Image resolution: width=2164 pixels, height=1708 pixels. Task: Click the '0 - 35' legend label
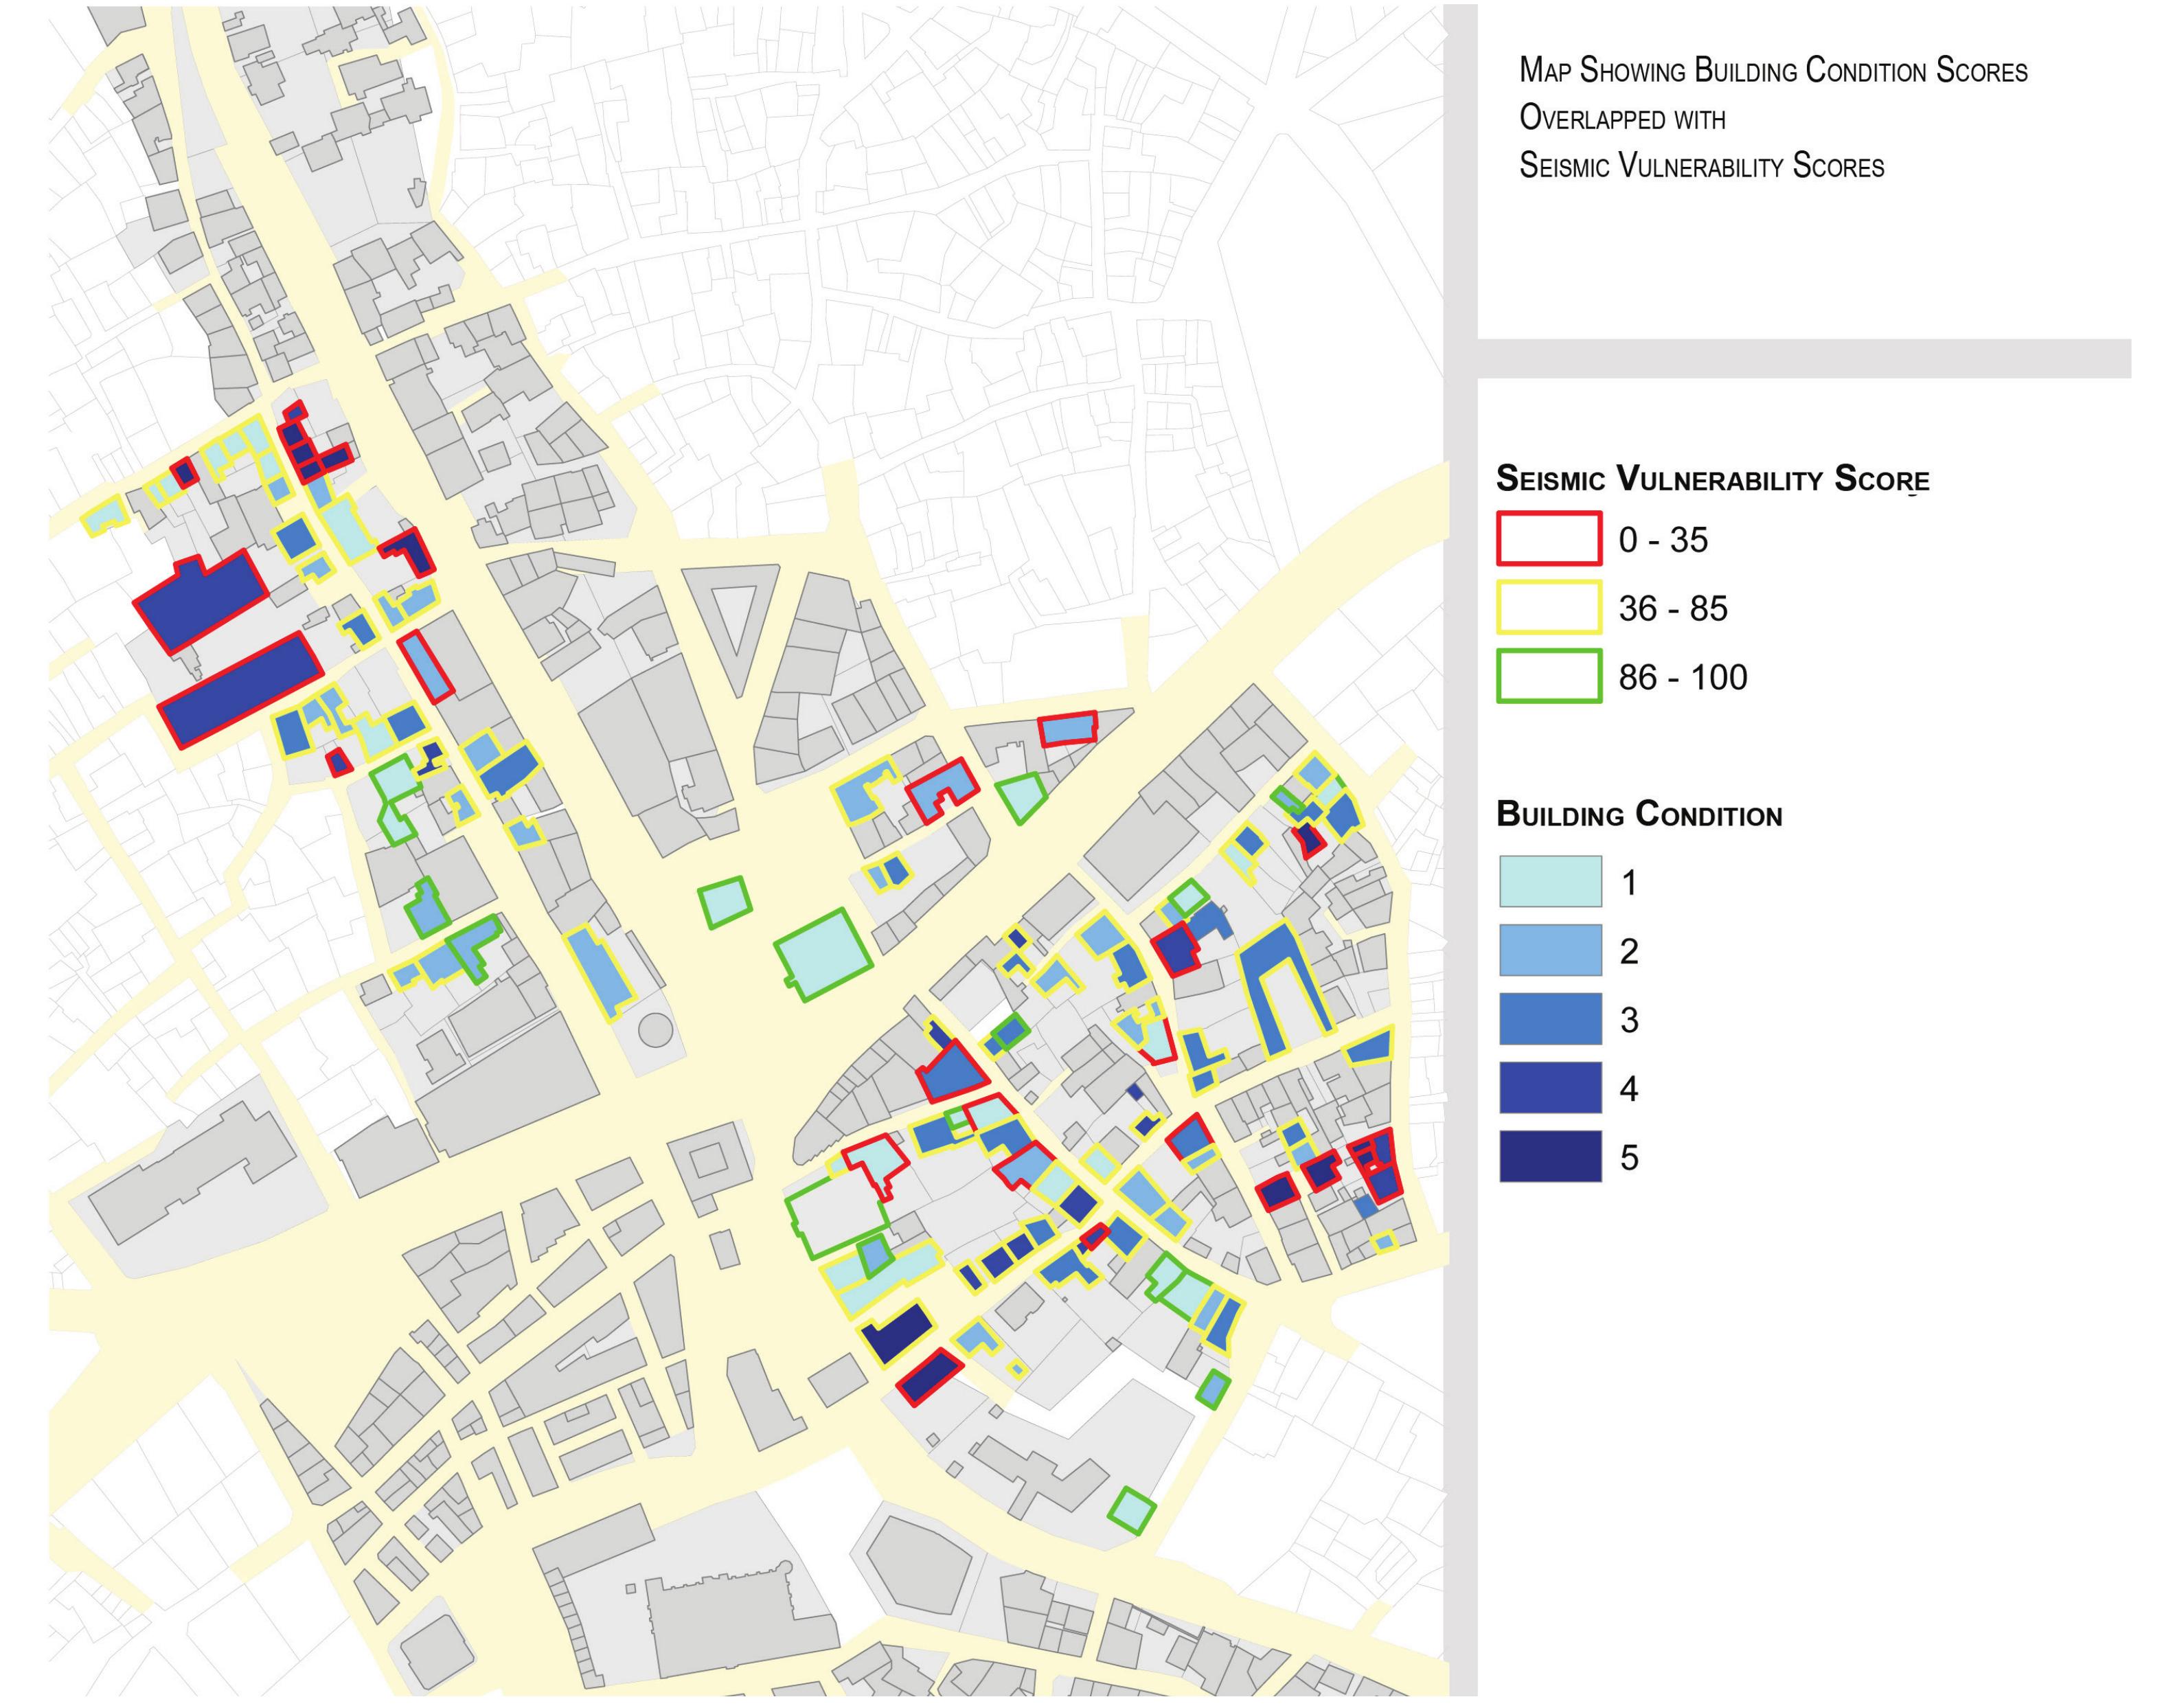click(x=1663, y=540)
